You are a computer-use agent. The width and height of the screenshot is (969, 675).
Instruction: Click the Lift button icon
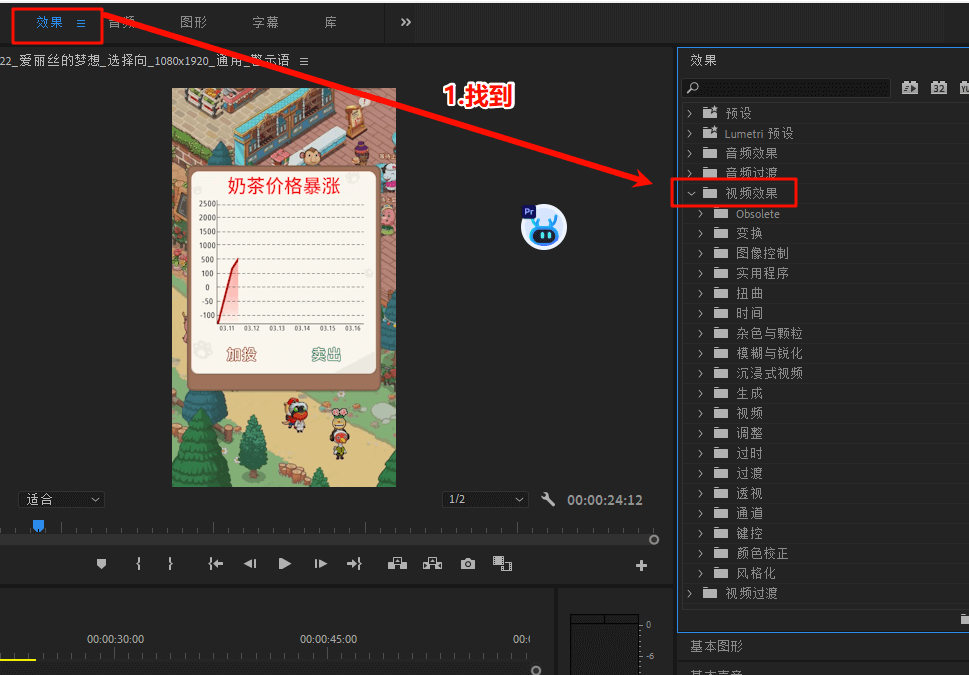397,564
